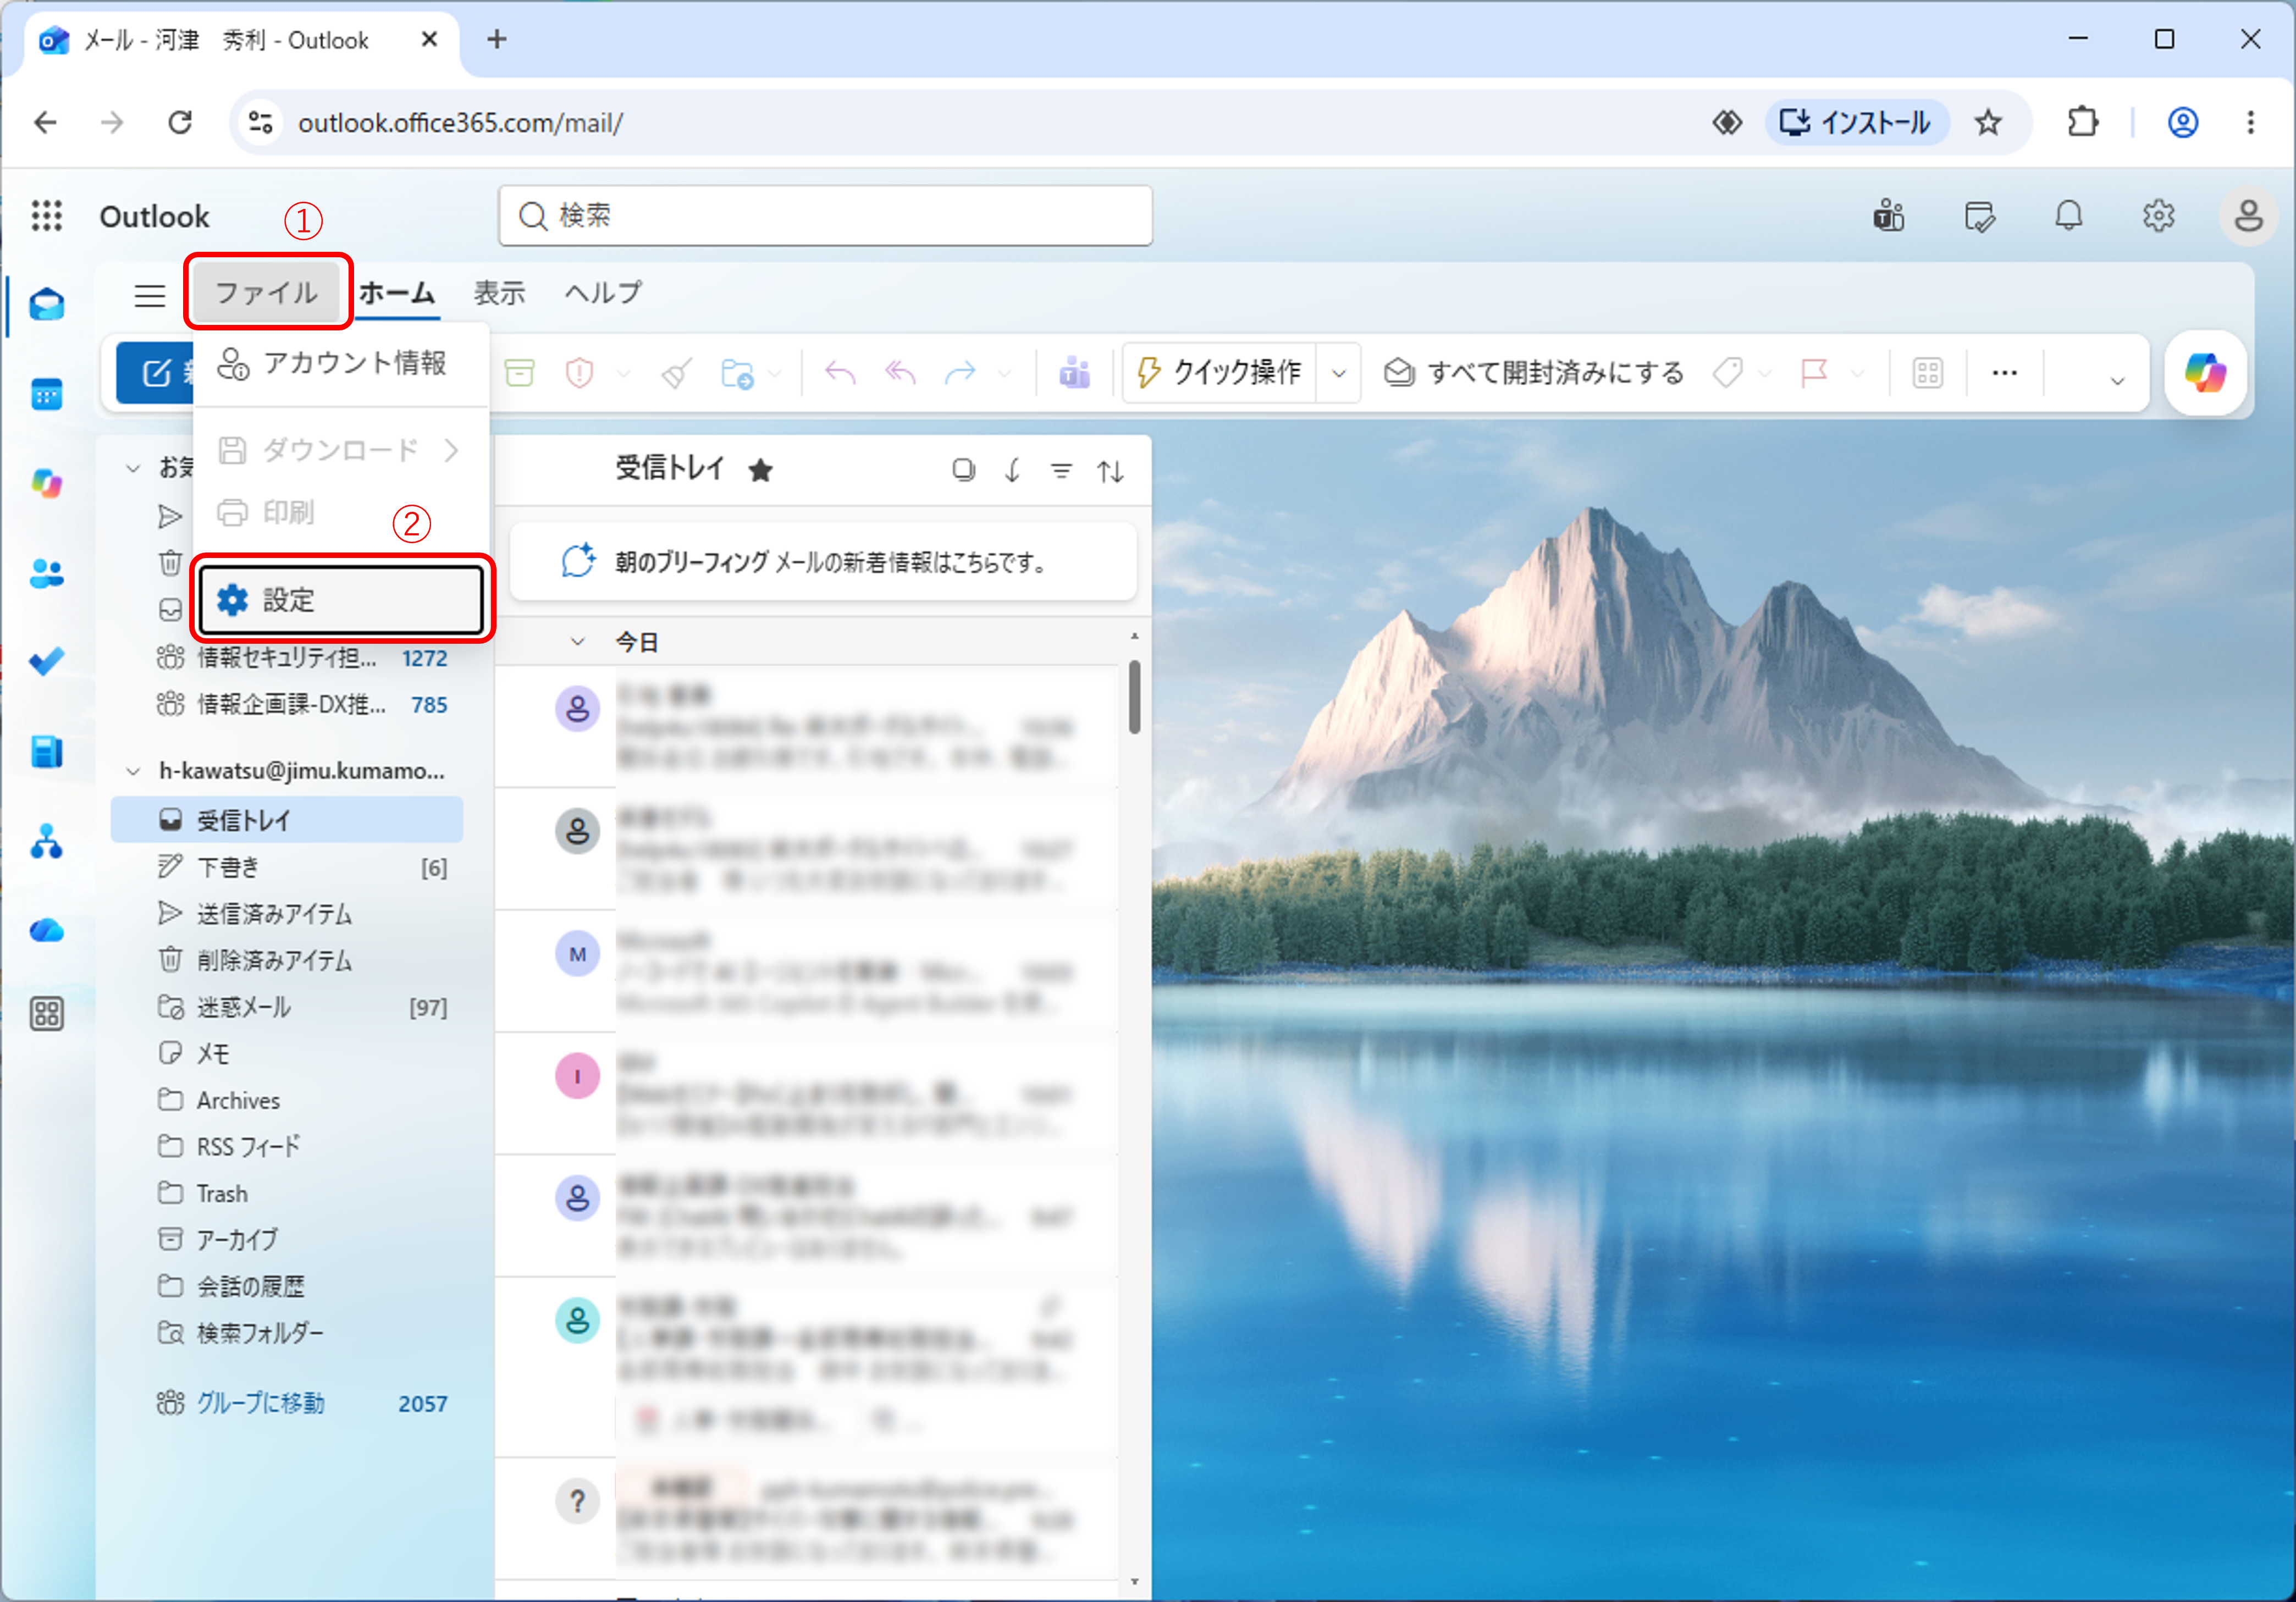Select 設定 in the File menu
This screenshot has width=2296, height=1602.
pos(341,600)
